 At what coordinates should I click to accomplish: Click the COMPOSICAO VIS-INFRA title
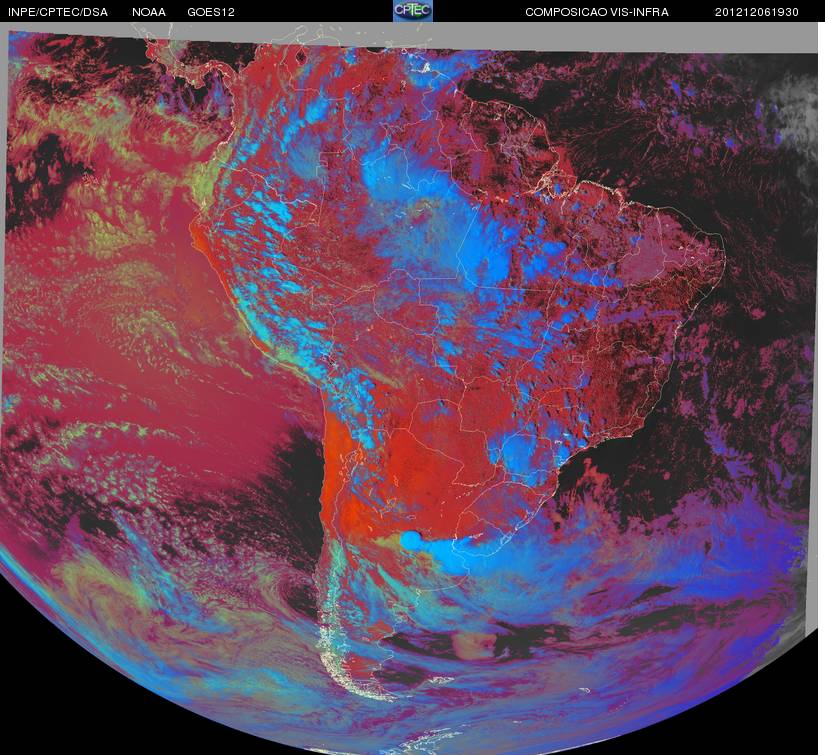(597, 12)
